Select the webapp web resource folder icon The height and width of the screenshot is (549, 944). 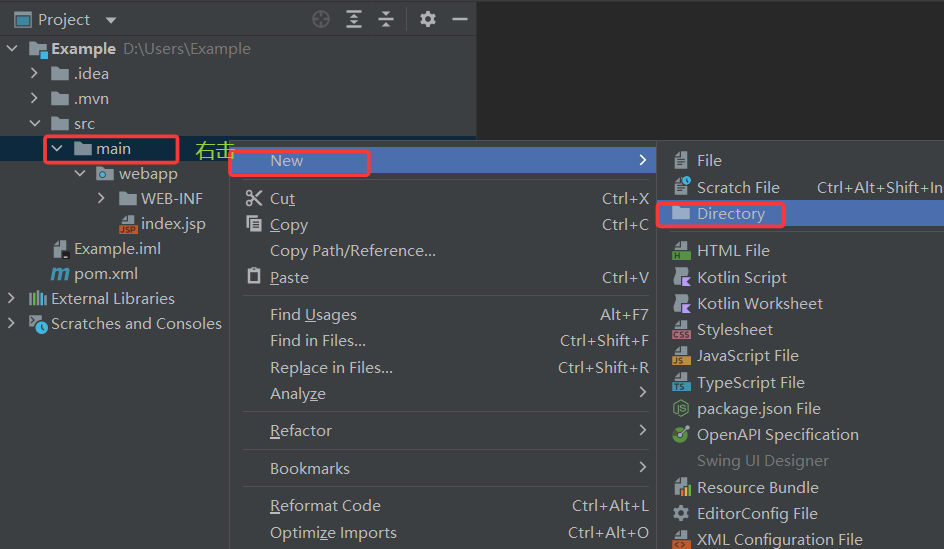click(x=105, y=174)
